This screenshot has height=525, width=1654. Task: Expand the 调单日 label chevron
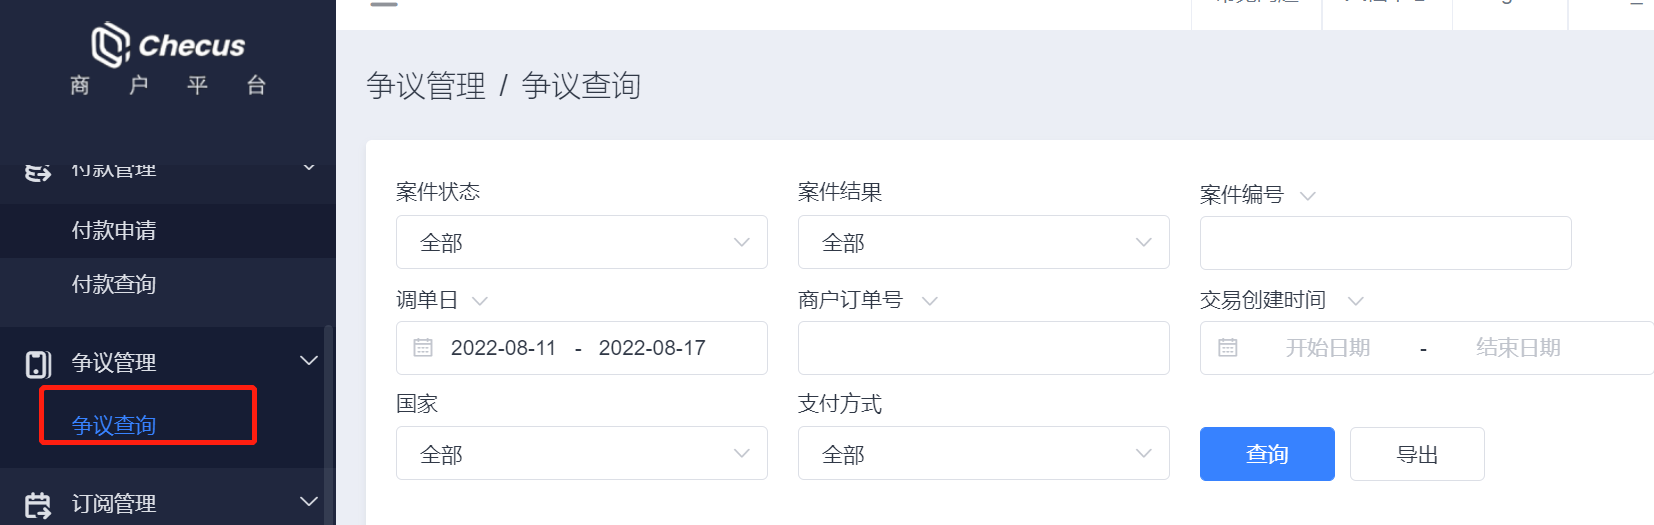(x=479, y=301)
